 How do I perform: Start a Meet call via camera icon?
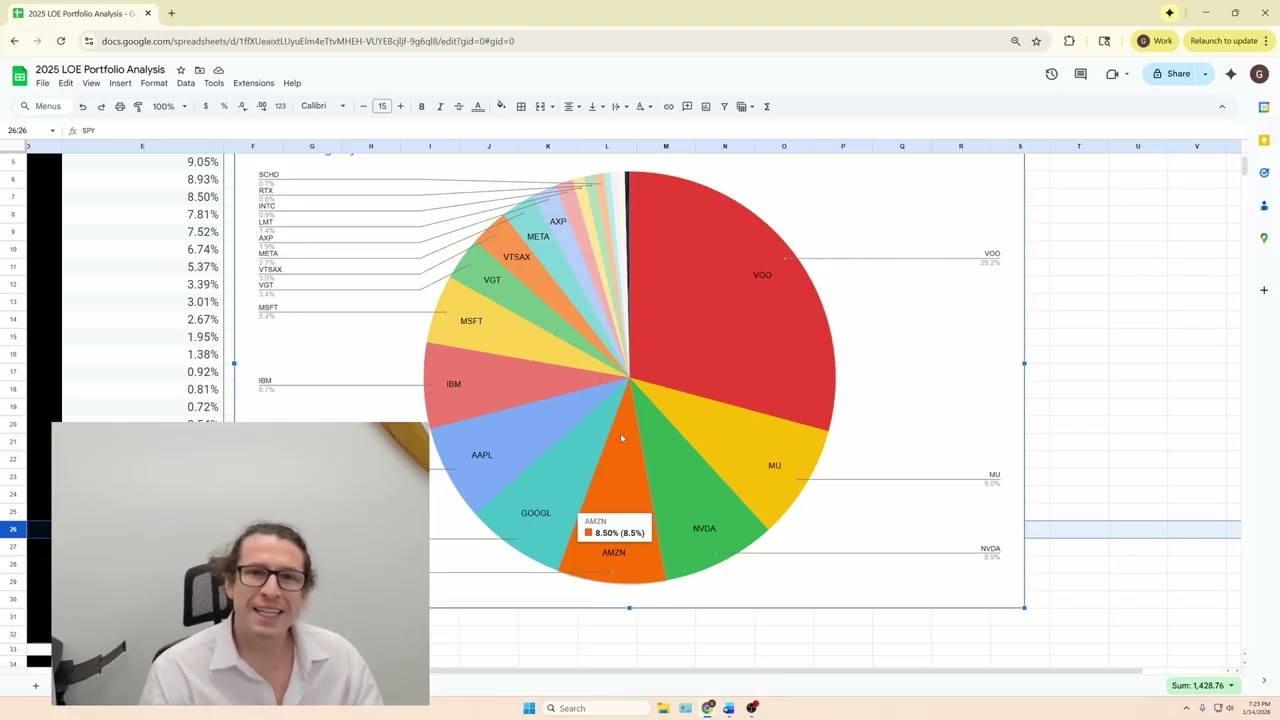point(1113,74)
